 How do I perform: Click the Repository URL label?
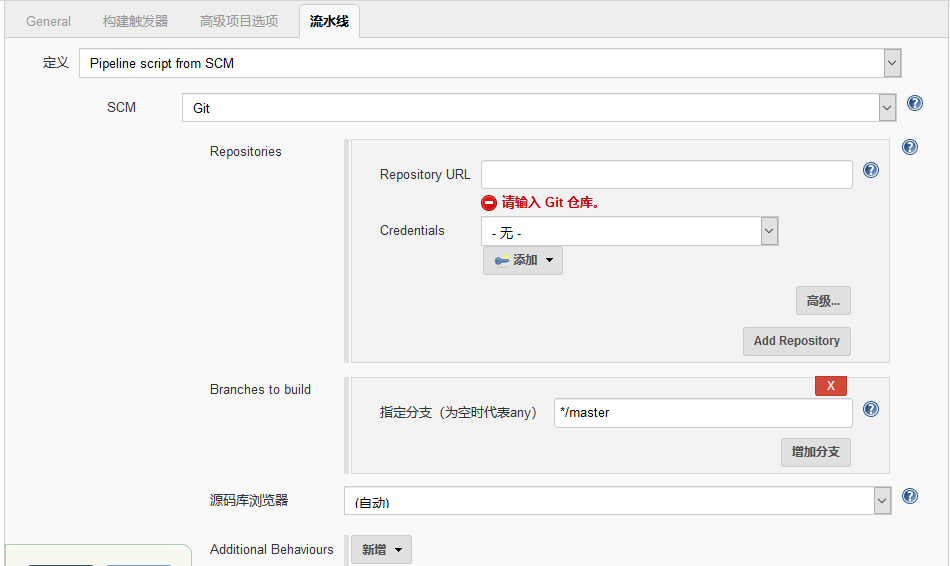pyautogui.click(x=425, y=175)
